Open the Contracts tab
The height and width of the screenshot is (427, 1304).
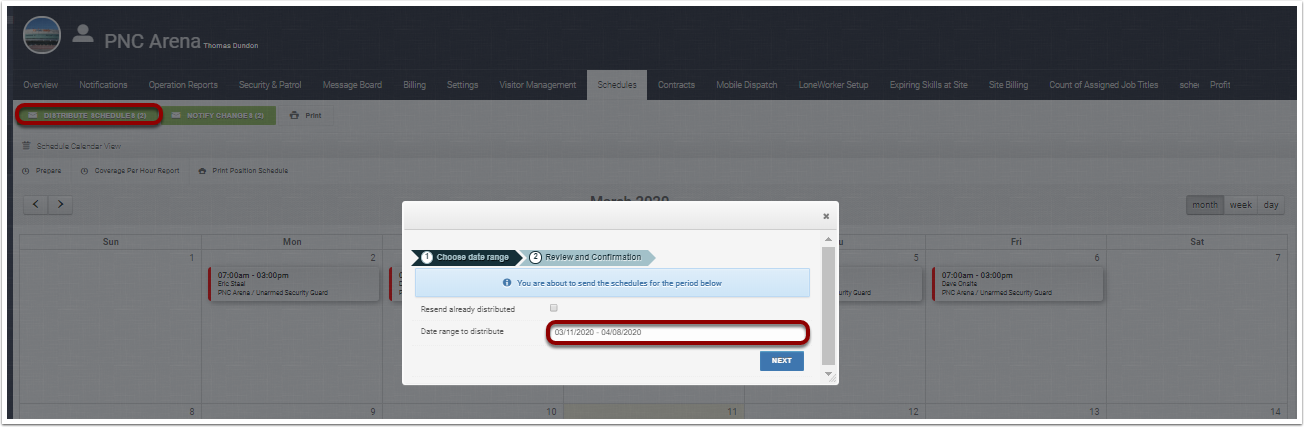[677, 85]
